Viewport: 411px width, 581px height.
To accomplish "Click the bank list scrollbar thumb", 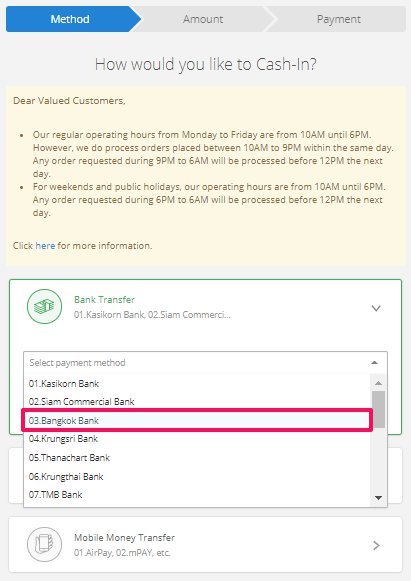I will point(378,409).
